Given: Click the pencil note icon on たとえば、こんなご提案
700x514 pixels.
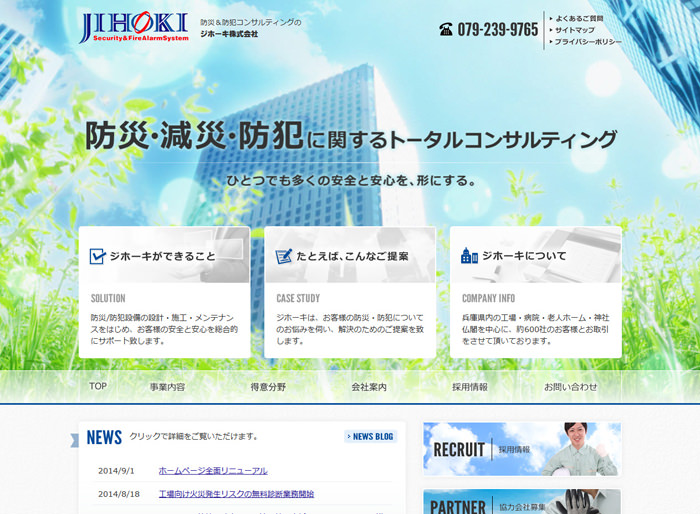Looking at the screenshot, I should (283, 256).
